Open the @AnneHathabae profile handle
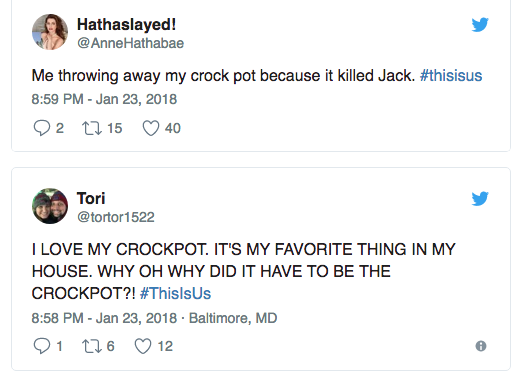 coord(130,43)
